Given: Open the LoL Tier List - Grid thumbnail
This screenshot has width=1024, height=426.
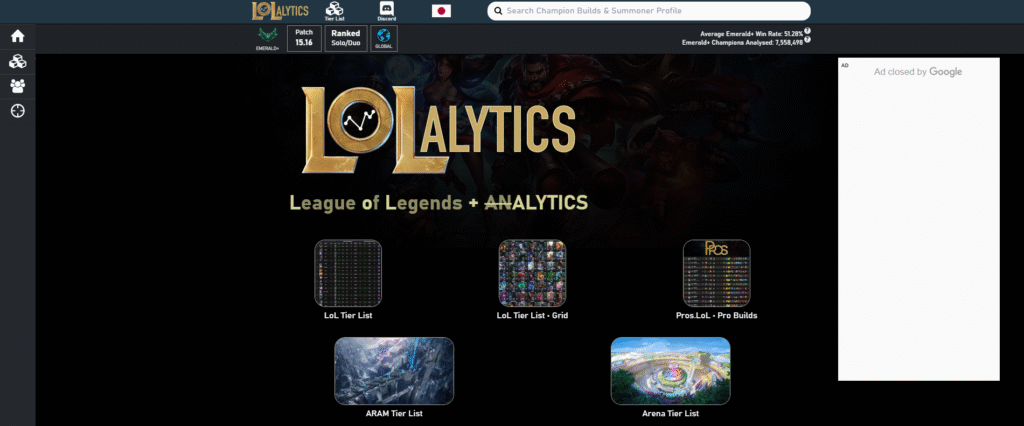Looking at the screenshot, I should (x=532, y=273).
